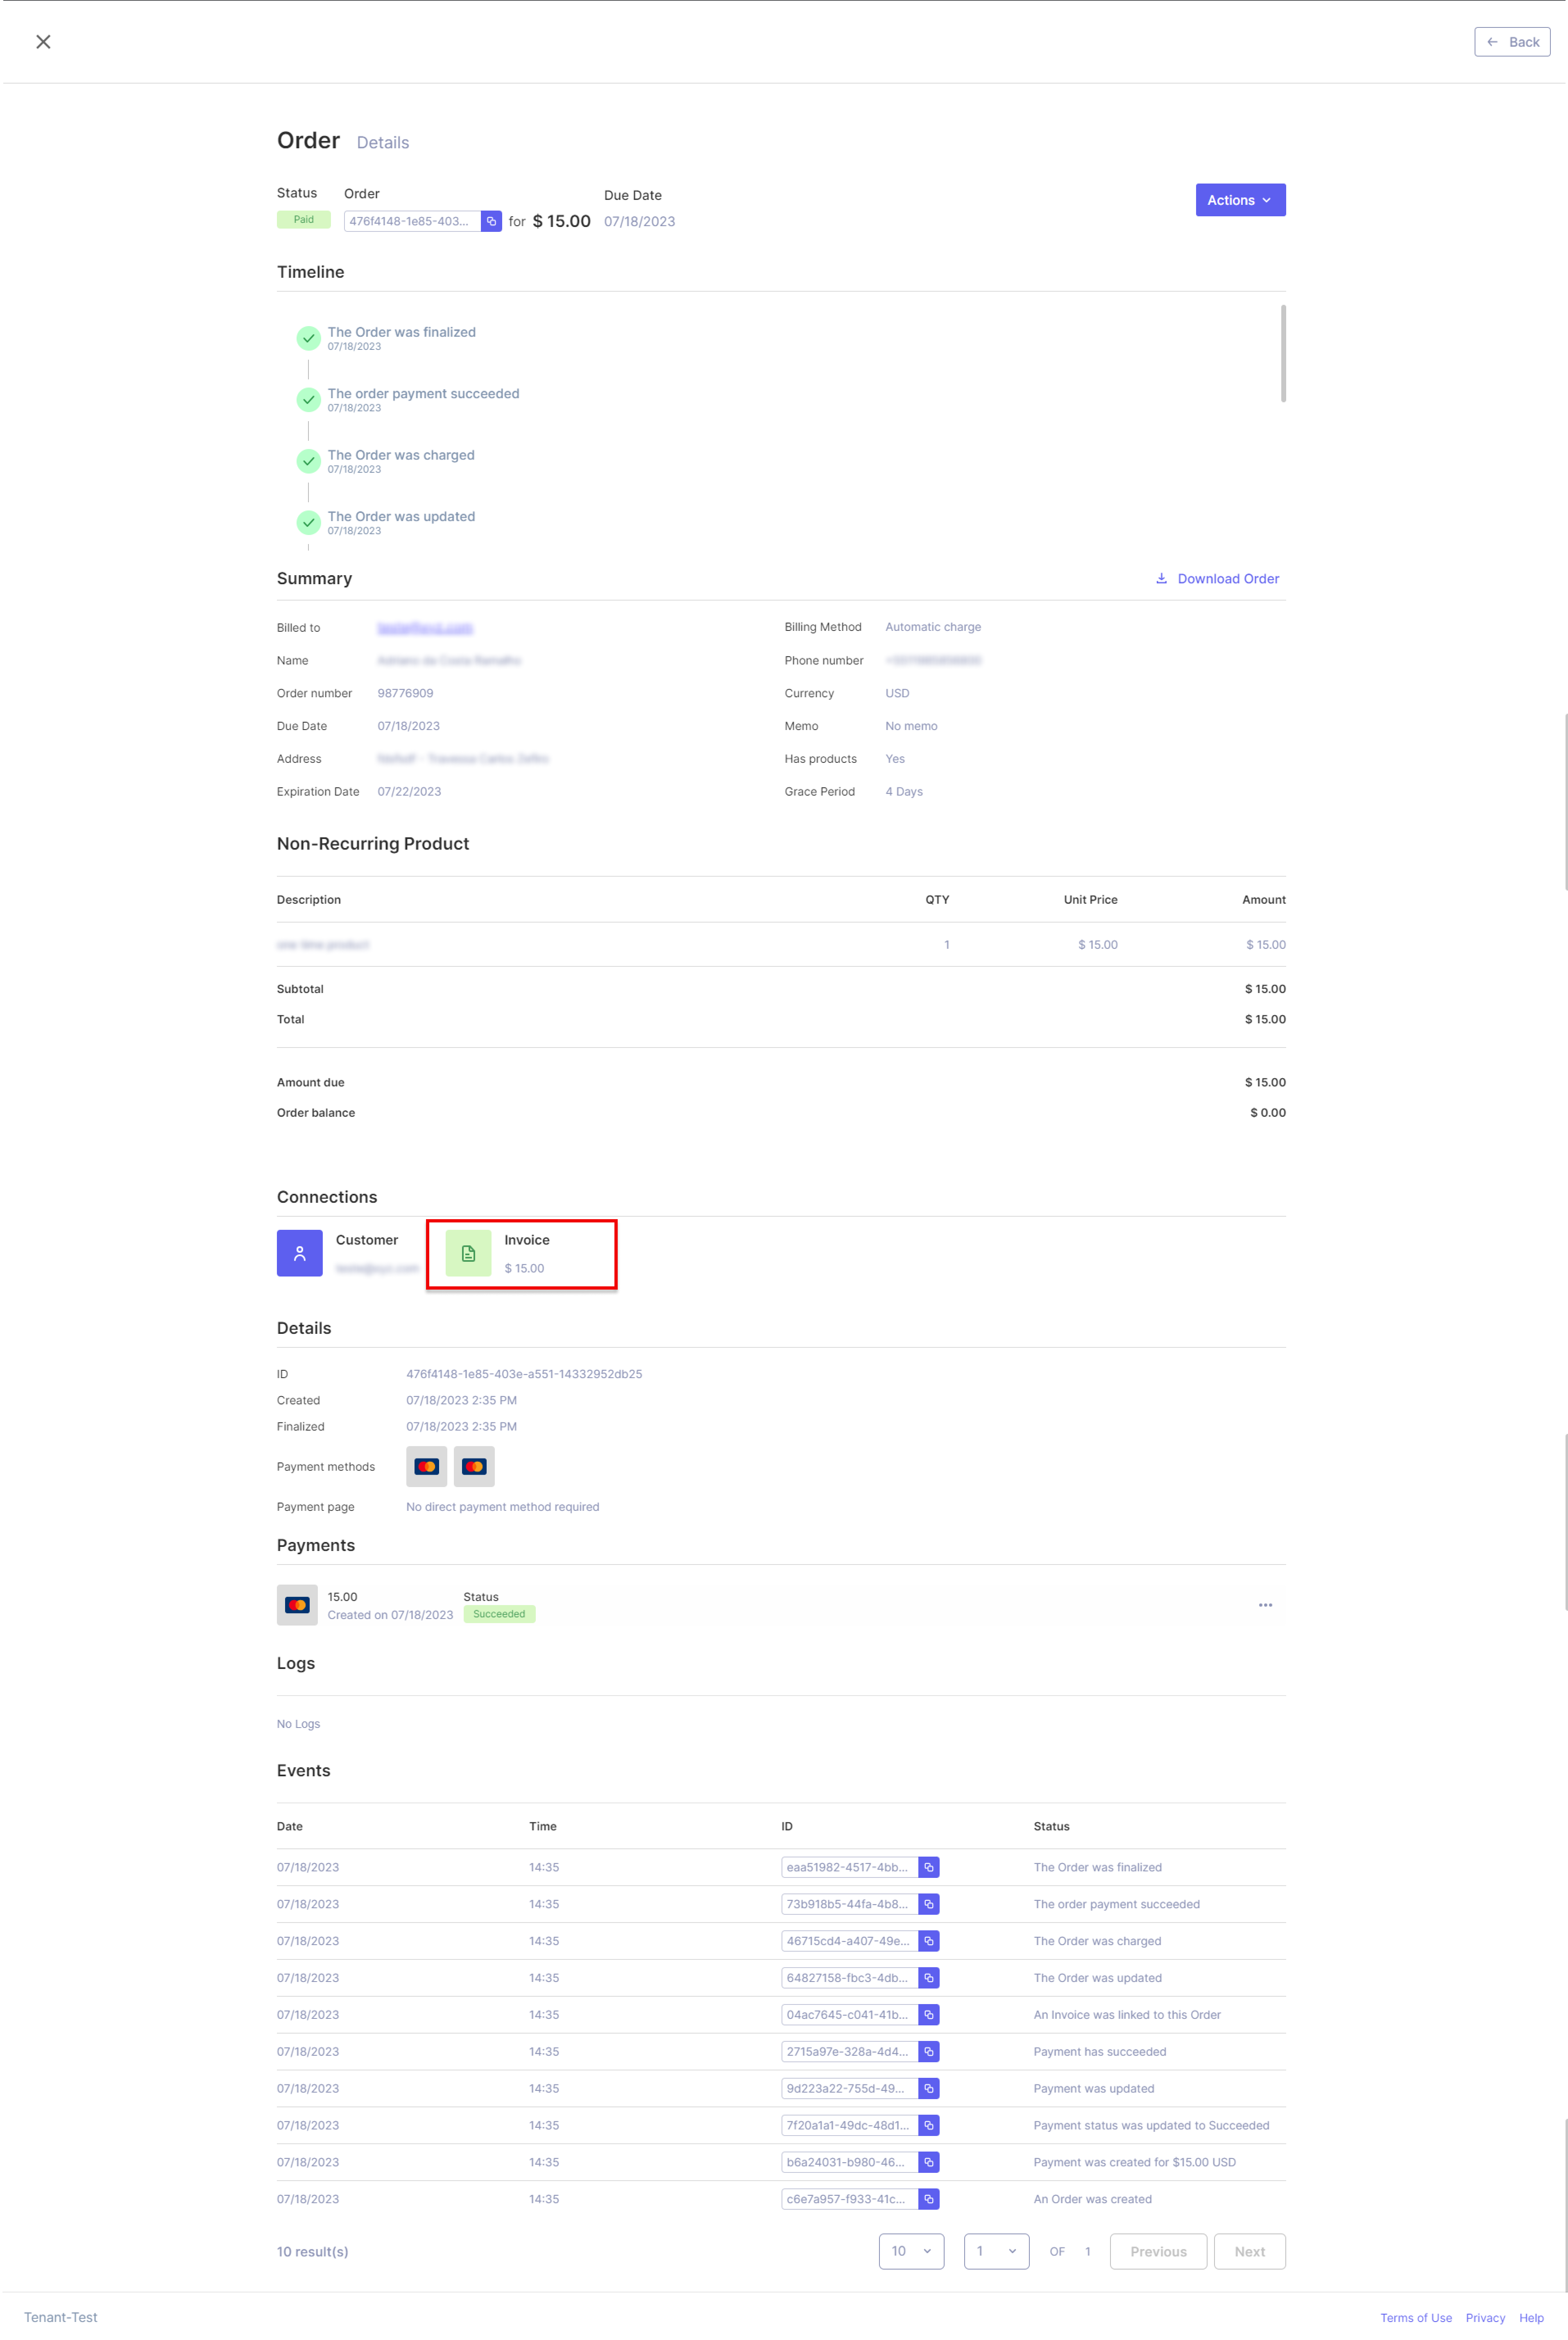The width and height of the screenshot is (1568, 2340).
Task: Open the payment's three-dot options menu
Action: pyautogui.click(x=1265, y=1605)
